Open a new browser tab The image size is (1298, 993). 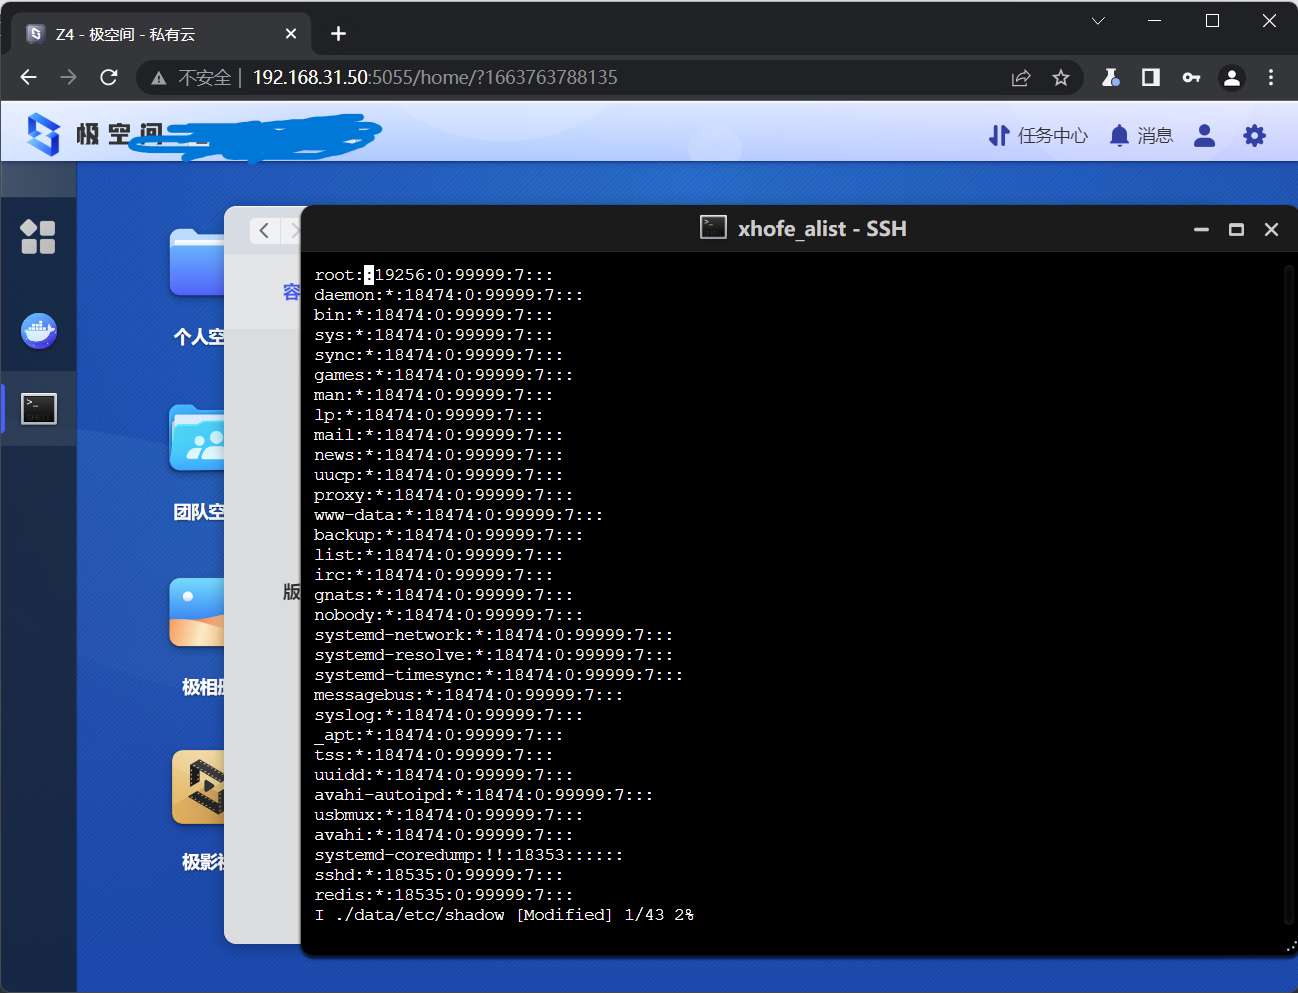[338, 34]
